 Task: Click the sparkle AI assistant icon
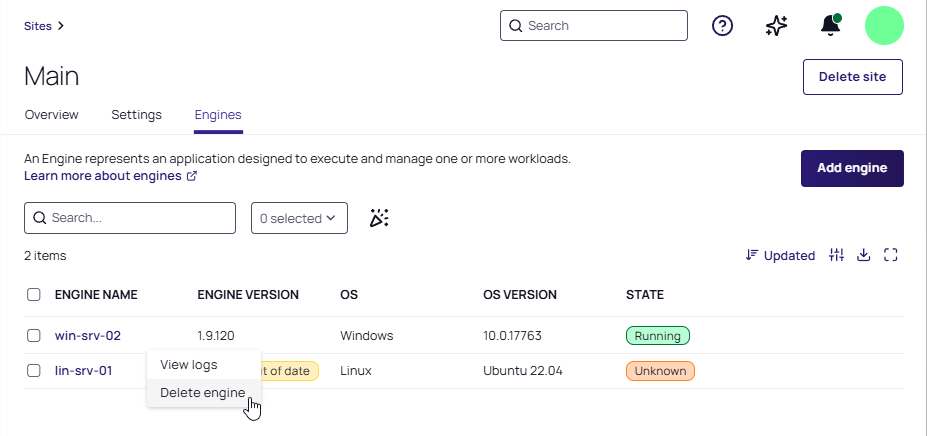pyautogui.click(x=776, y=26)
